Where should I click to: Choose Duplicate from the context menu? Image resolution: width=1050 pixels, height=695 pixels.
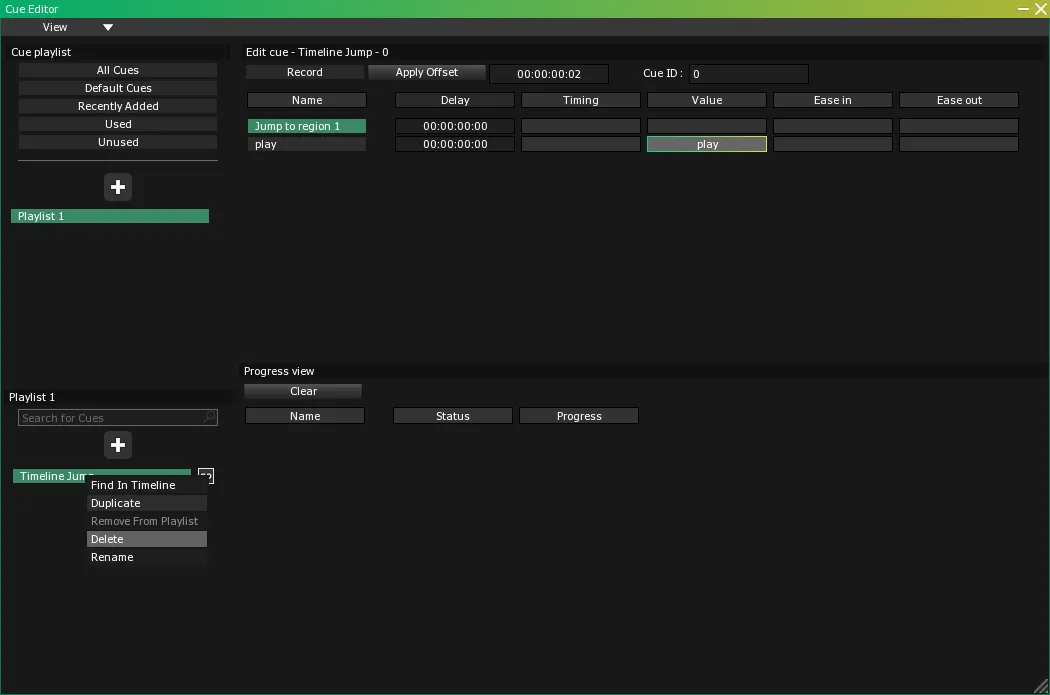[x=147, y=503]
